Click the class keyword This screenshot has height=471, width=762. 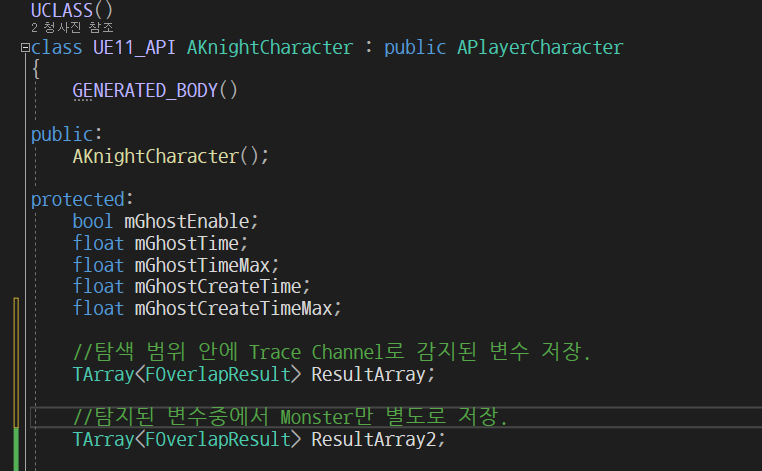(x=56, y=48)
